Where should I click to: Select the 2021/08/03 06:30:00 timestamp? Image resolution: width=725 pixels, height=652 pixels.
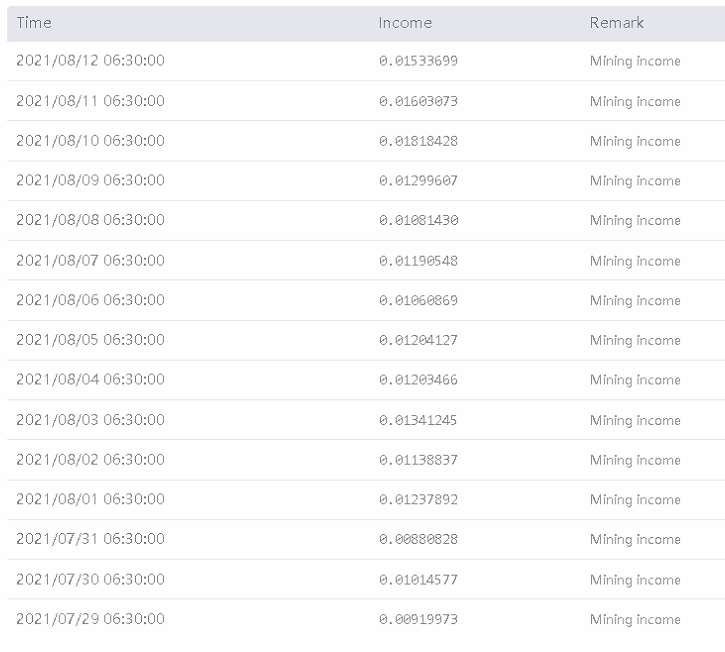[90, 420]
